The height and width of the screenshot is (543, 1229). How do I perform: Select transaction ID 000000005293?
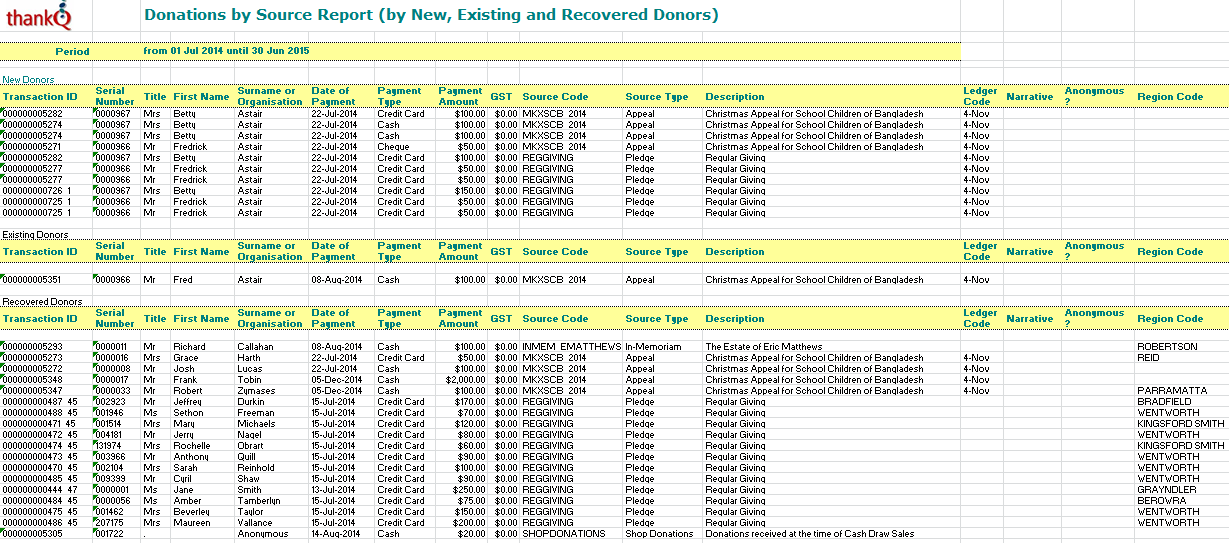tap(33, 347)
